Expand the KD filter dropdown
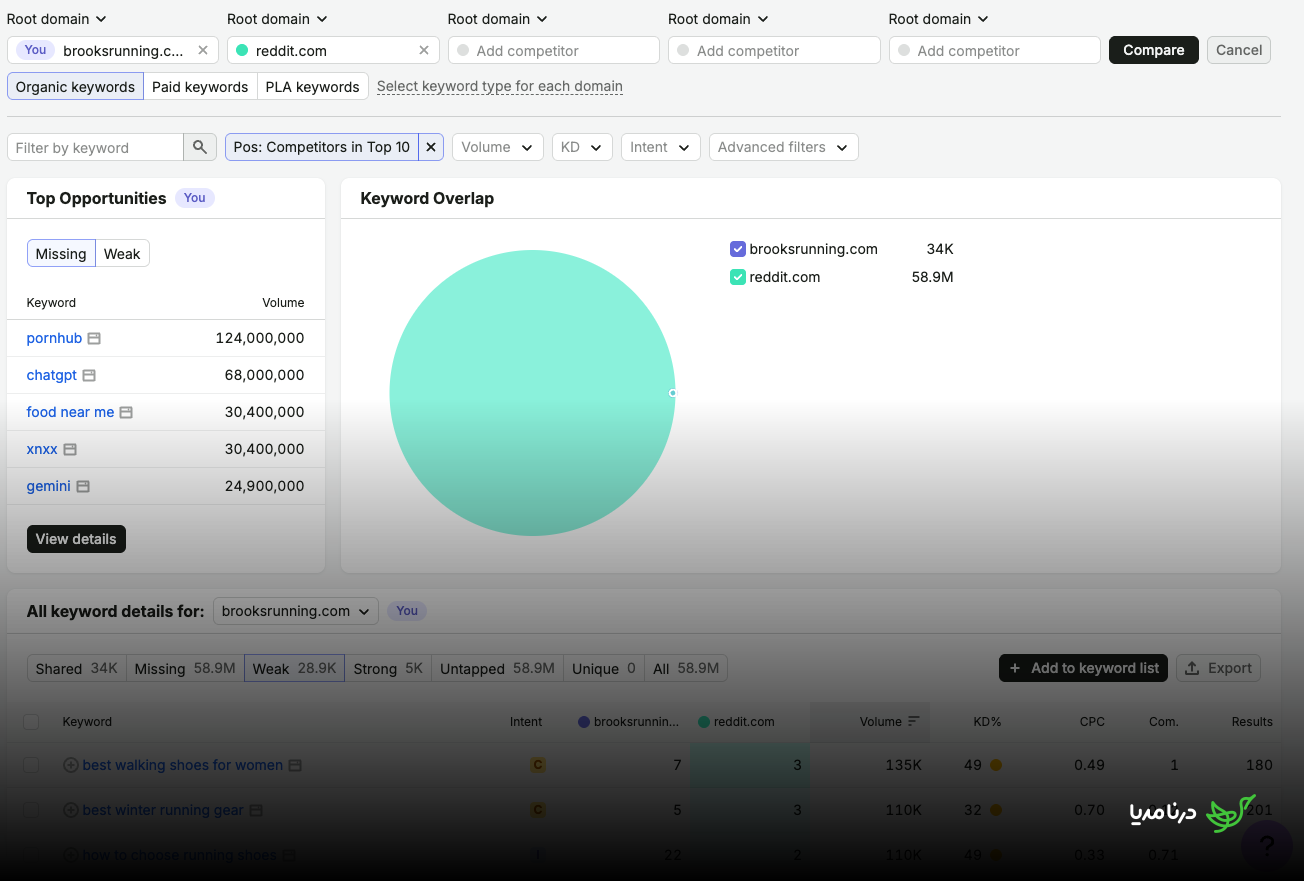This screenshot has width=1304, height=881. 582,147
